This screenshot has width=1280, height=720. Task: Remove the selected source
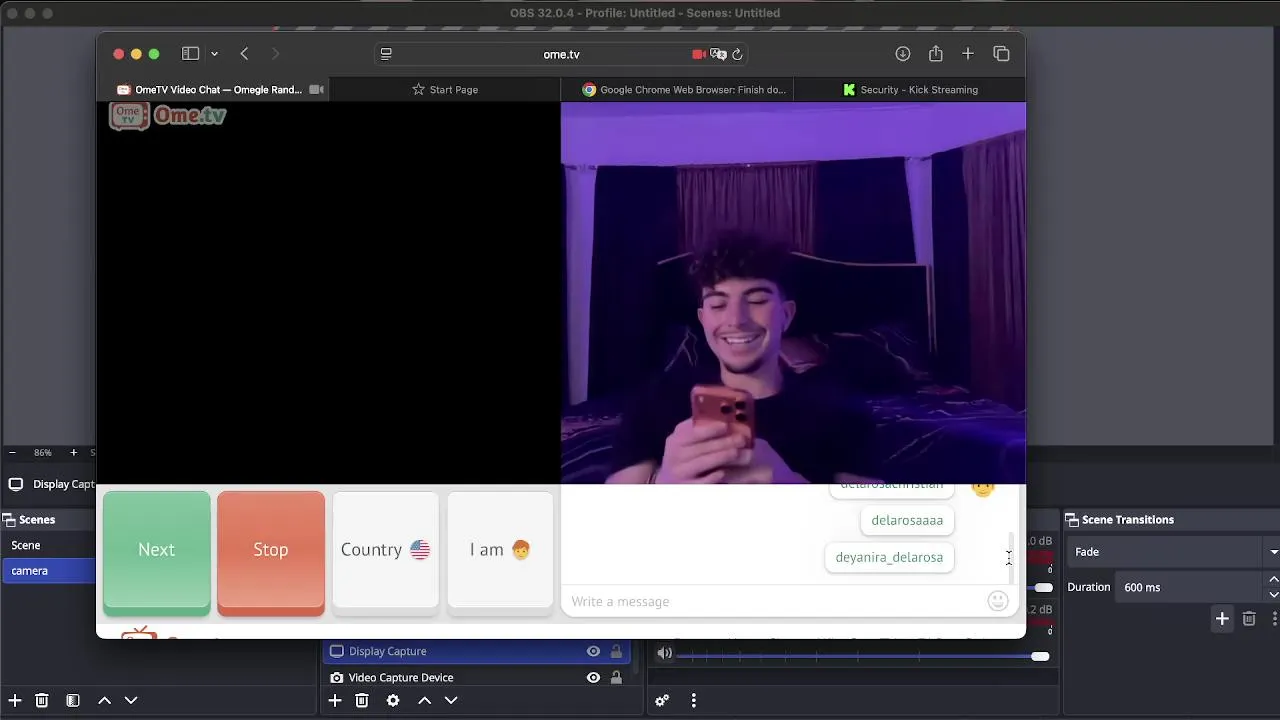pos(362,701)
